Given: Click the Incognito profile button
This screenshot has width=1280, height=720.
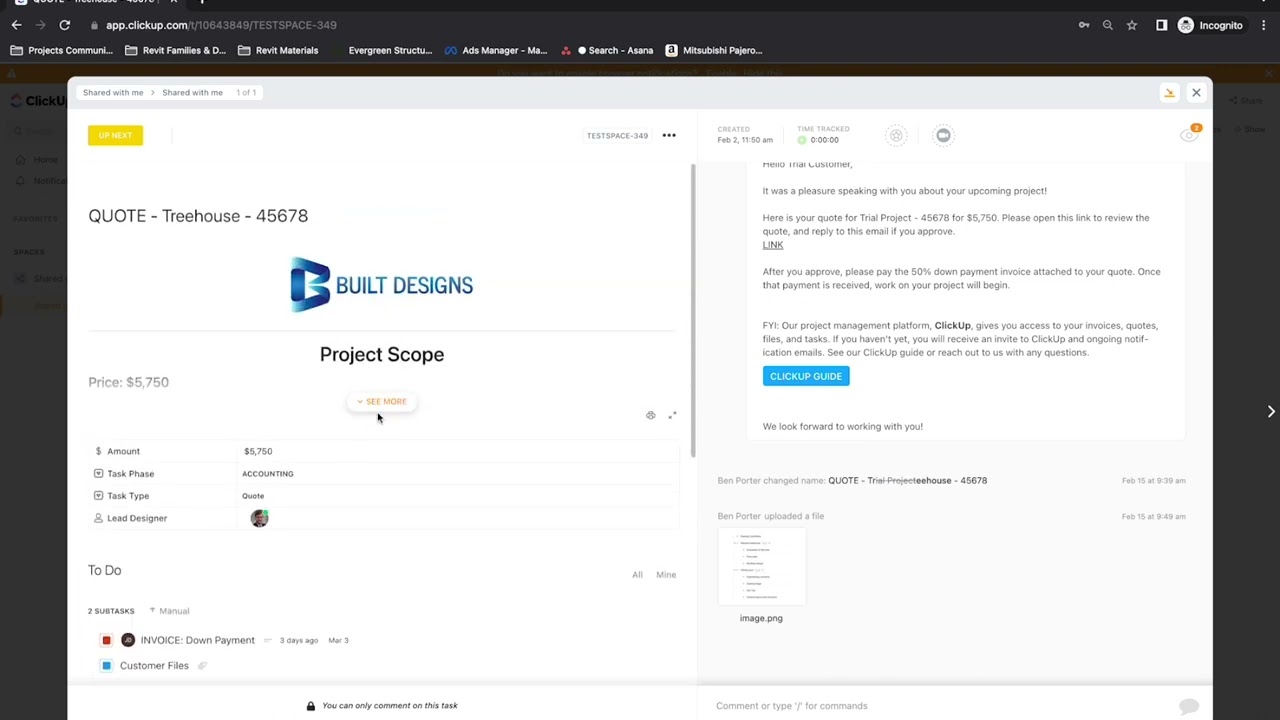Looking at the screenshot, I should pyautogui.click(x=1211, y=25).
